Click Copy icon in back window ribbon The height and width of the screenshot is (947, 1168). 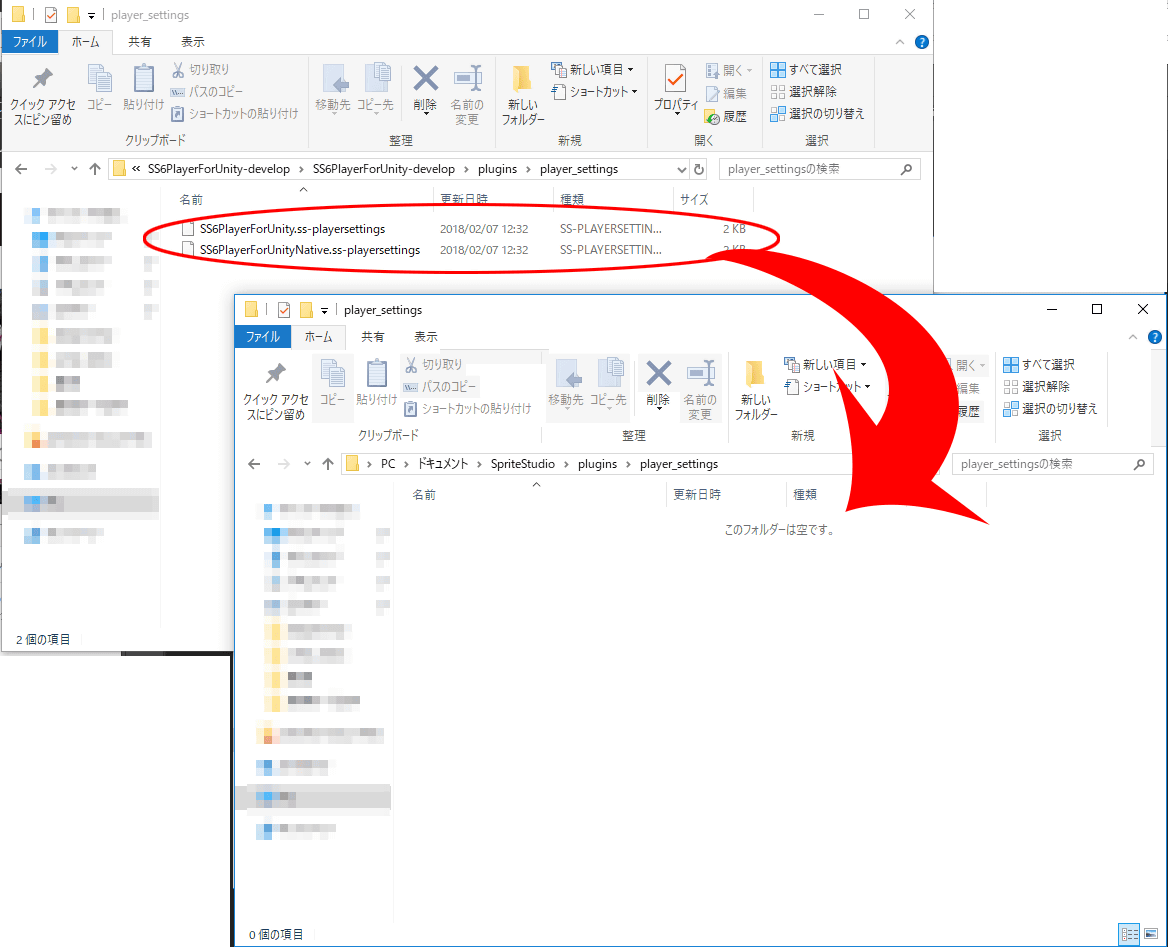[x=99, y=88]
